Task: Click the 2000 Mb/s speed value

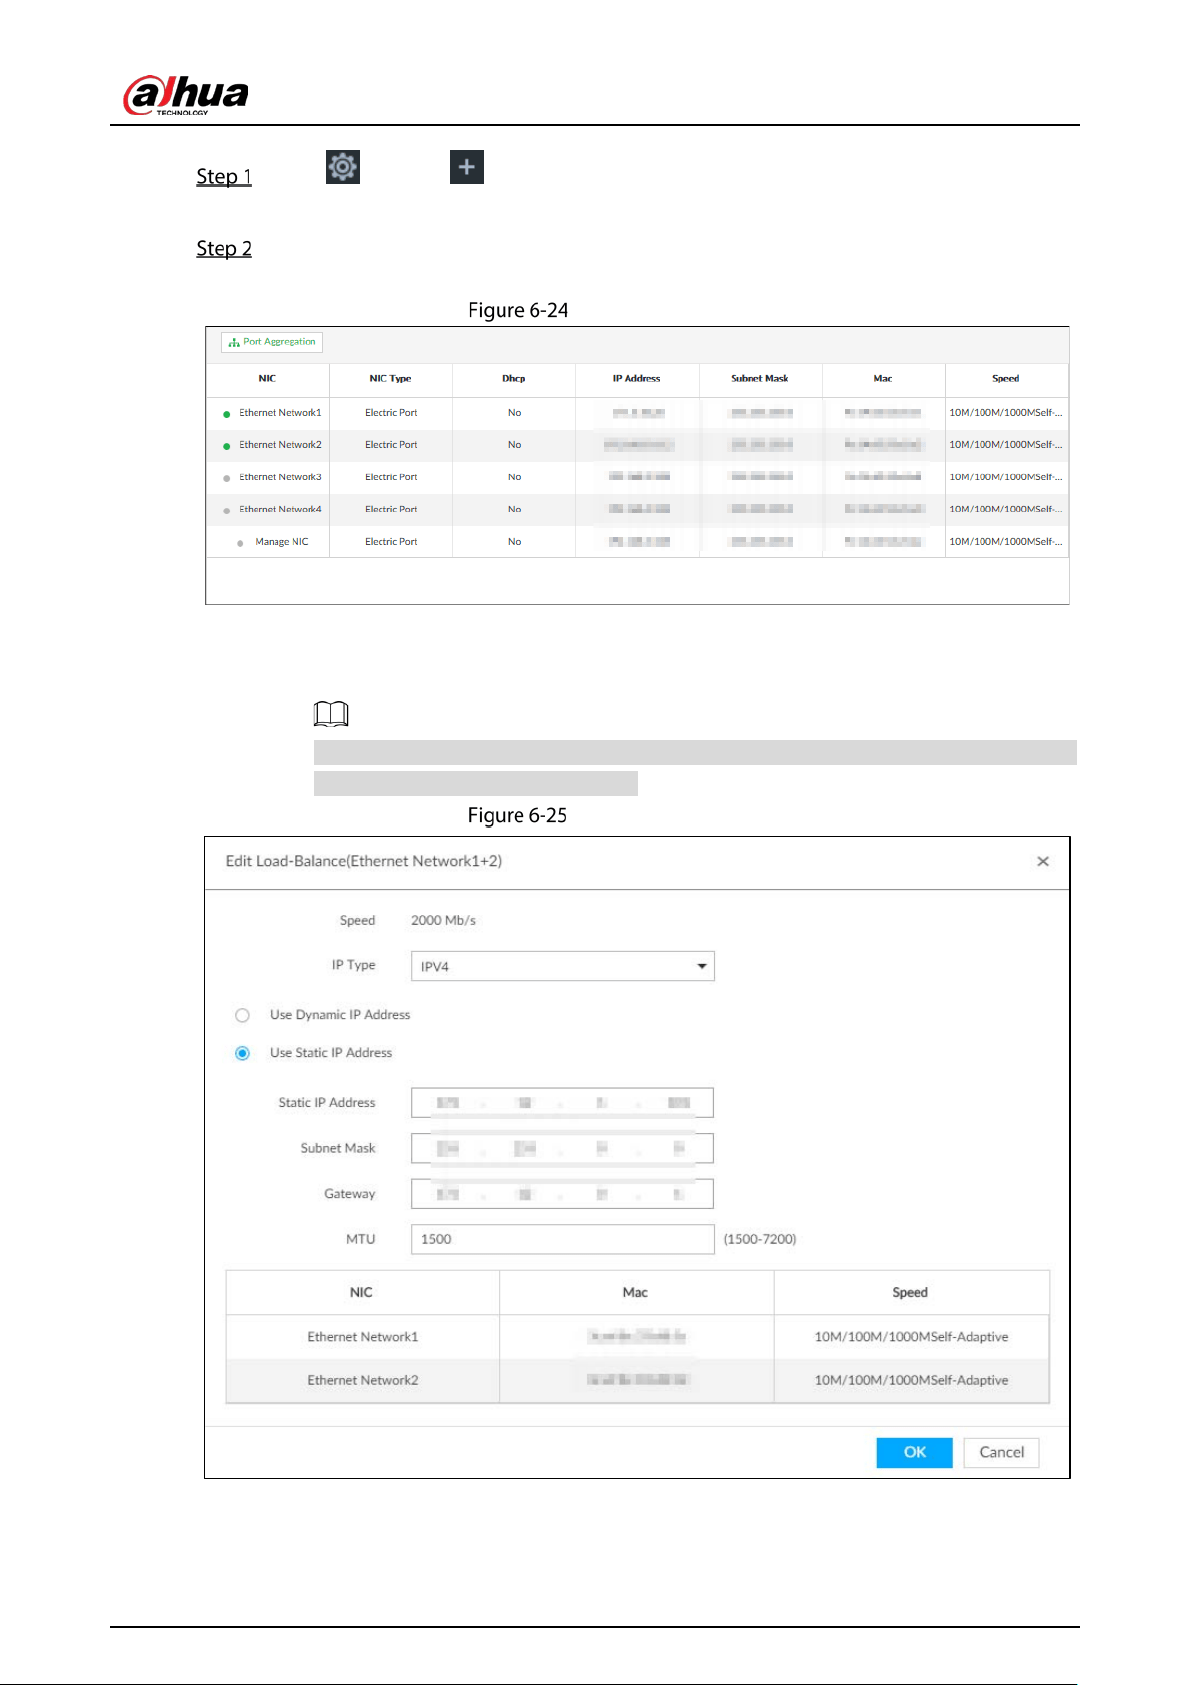Action: (x=443, y=920)
